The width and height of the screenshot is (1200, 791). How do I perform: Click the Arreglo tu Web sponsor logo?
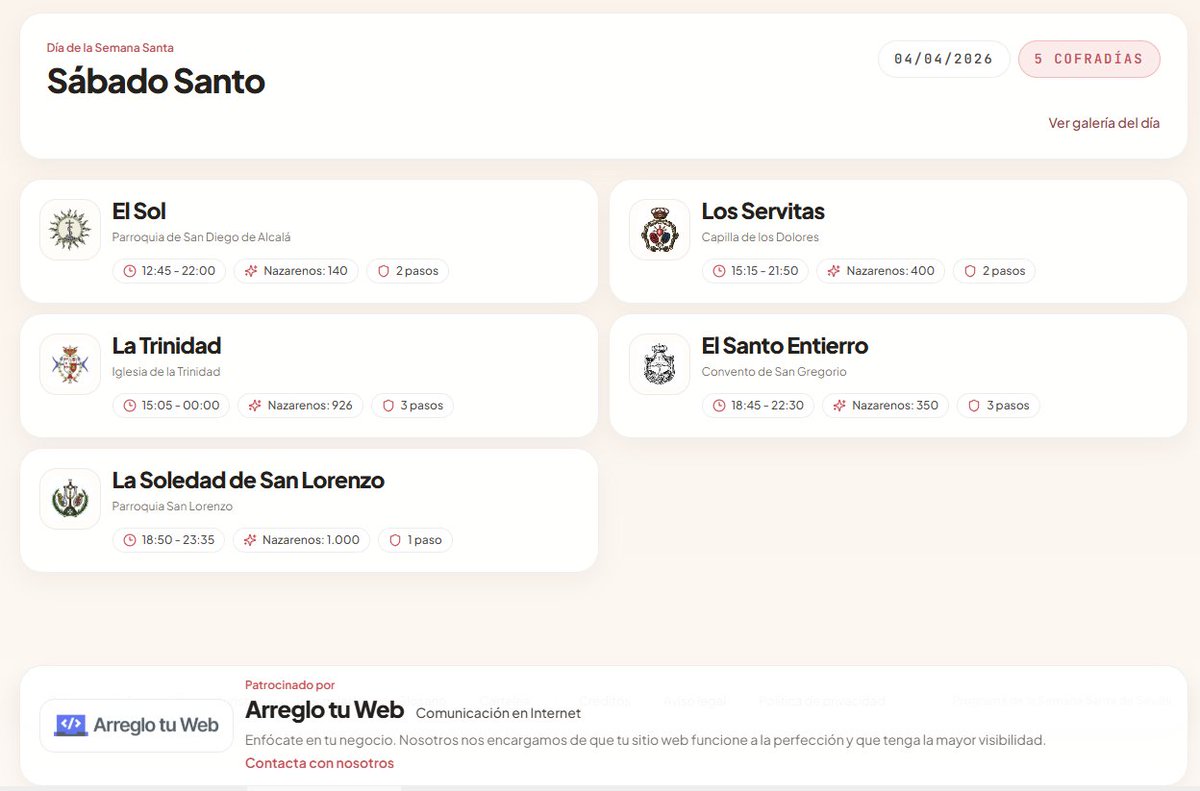click(x=137, y=725)
